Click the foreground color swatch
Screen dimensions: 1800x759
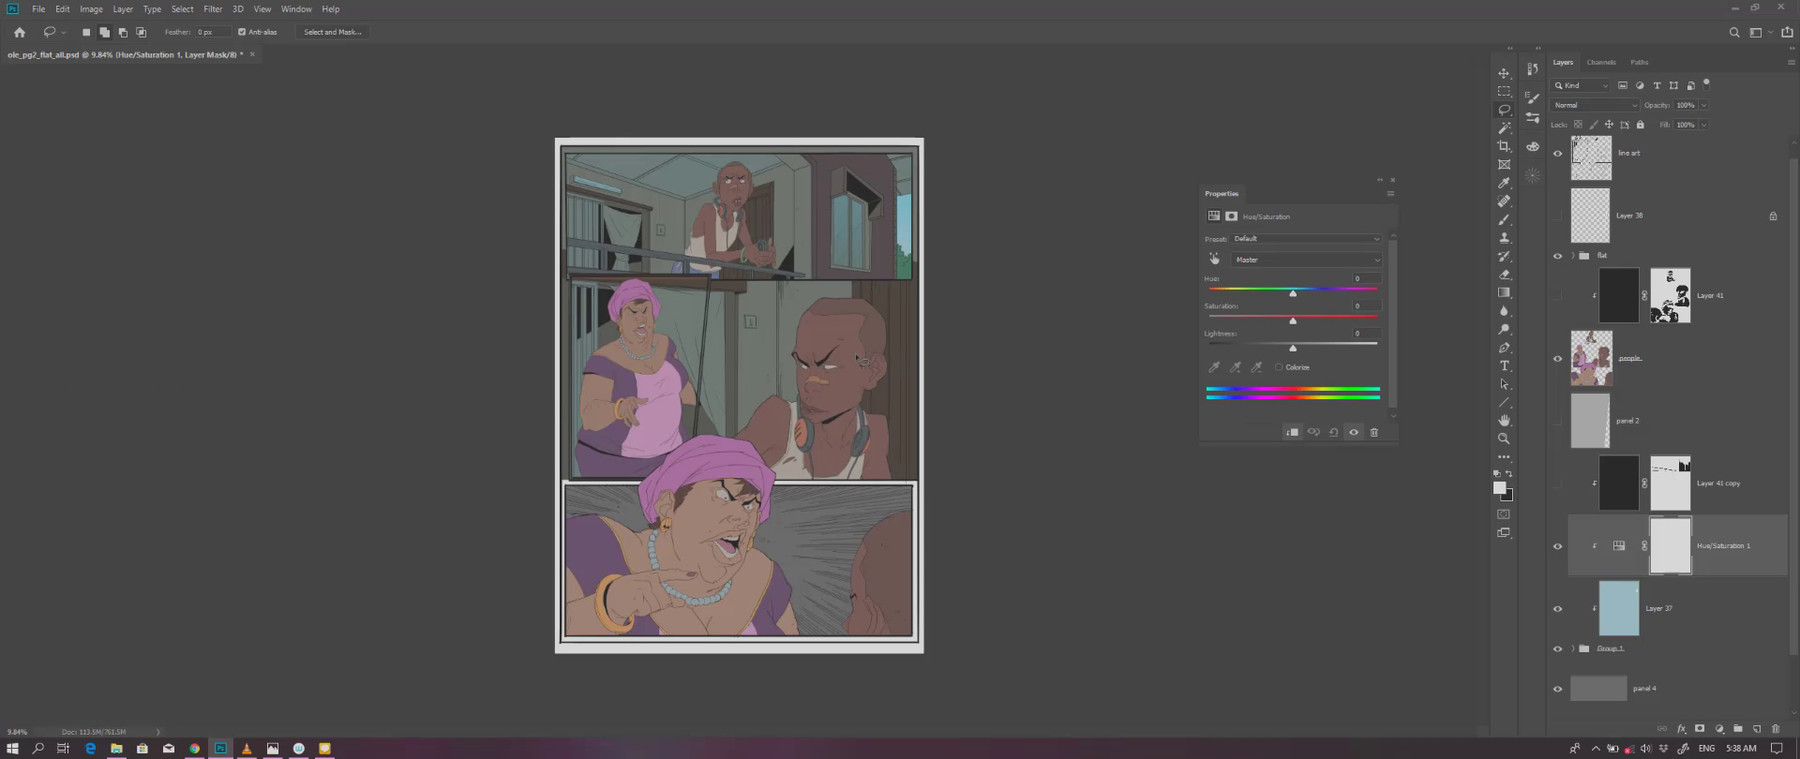point(1500,488)
